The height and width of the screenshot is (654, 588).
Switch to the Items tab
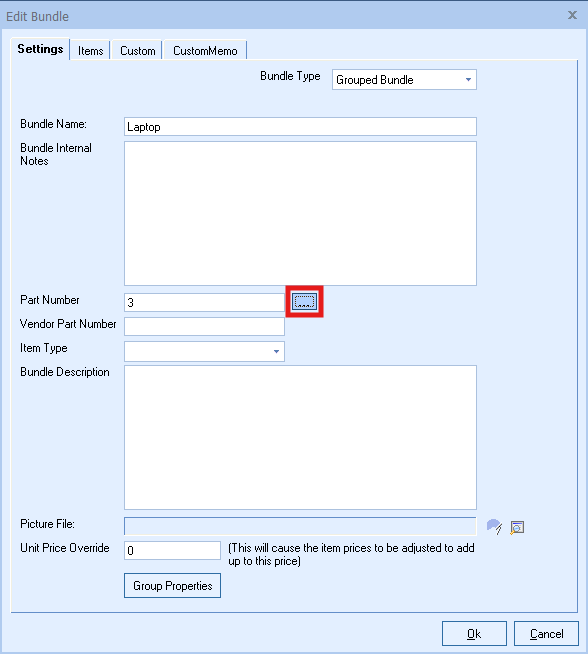tap(90, 51)
